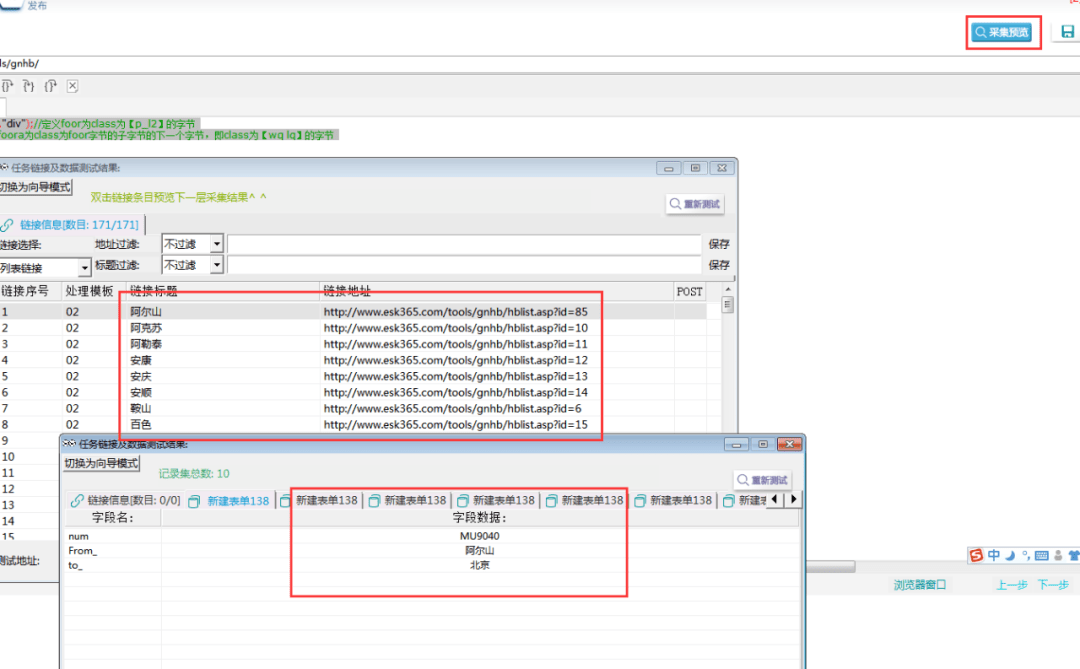
Task: Click 重新测试 in the back test-result window
Action: pyautogui.click(x=694, y=204)
